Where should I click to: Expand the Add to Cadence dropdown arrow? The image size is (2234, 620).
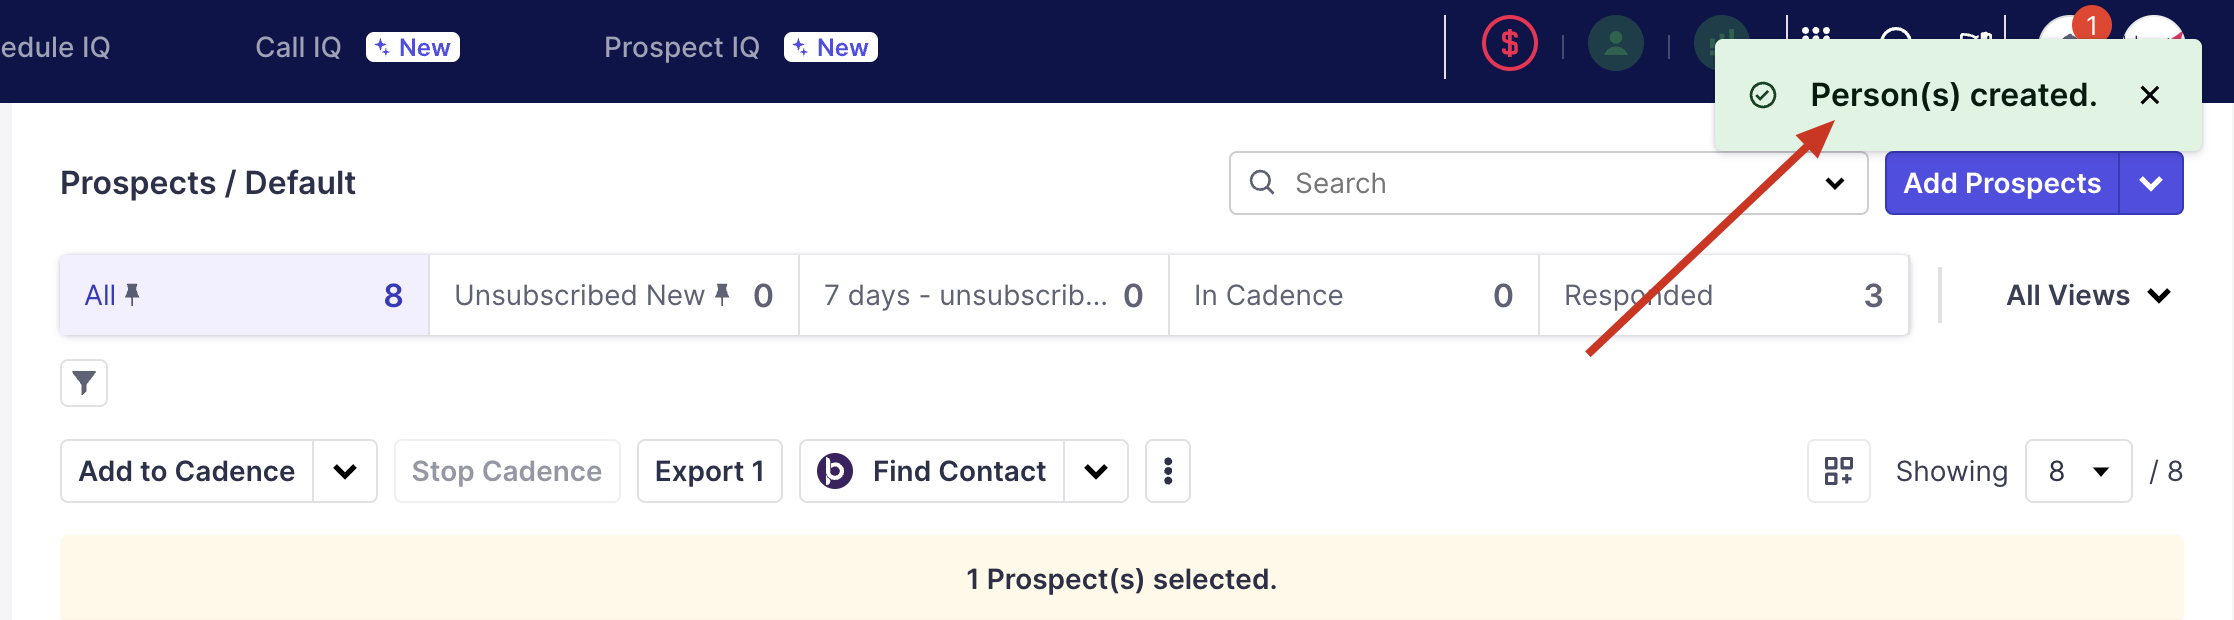(x=345, y=471)
